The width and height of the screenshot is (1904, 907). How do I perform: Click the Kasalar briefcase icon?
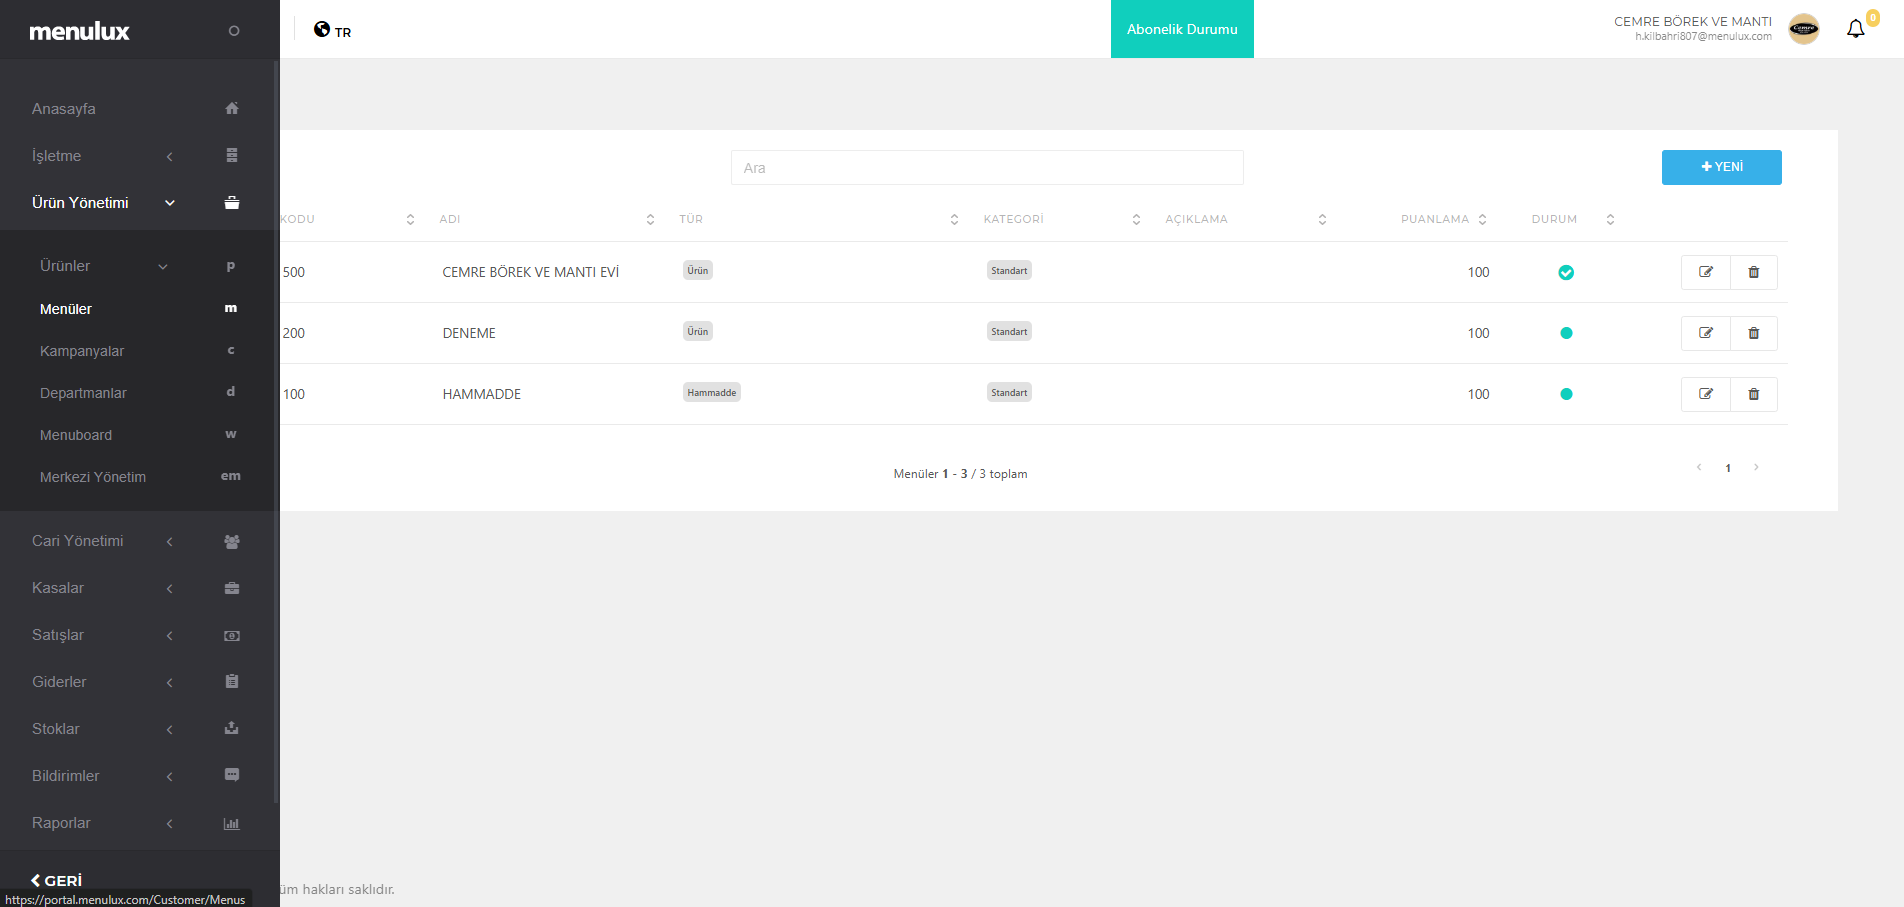click(232, 588)
